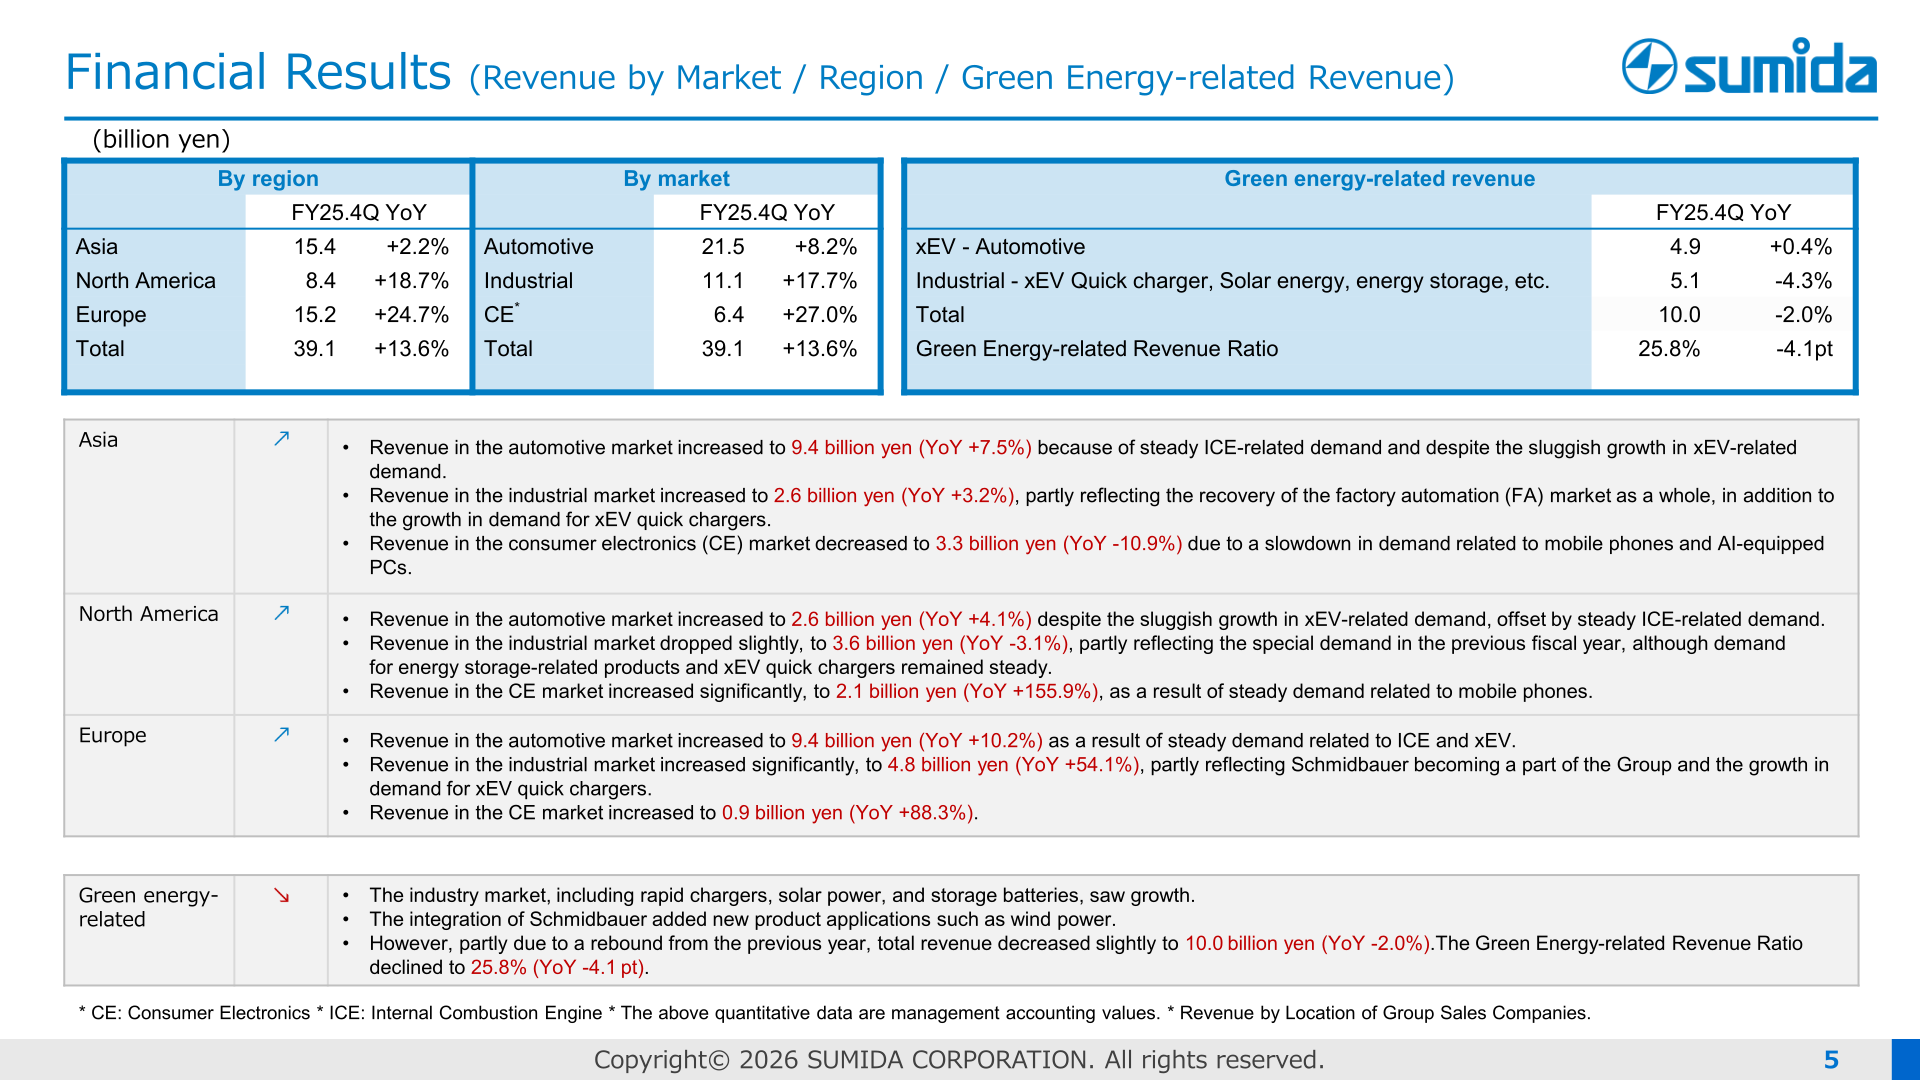Click red text '9.4 billion yen (YoY +7.5%)'
The height and width of the screenshot is (1080, 1920).
[911, 448]
